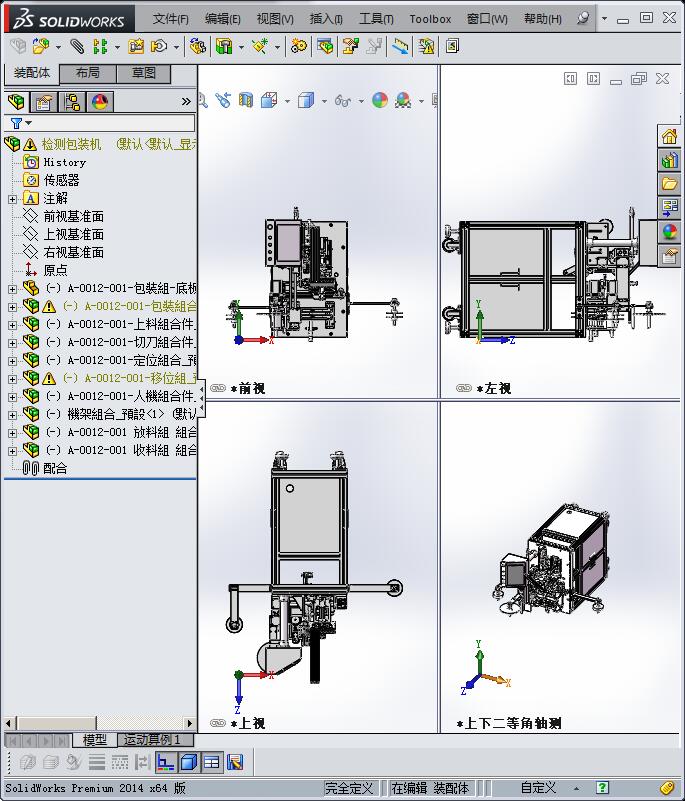Open the 编辑(E) menu
Image resolution: width=685 pixels, height=801 pixels.
(x=222, y=19)
